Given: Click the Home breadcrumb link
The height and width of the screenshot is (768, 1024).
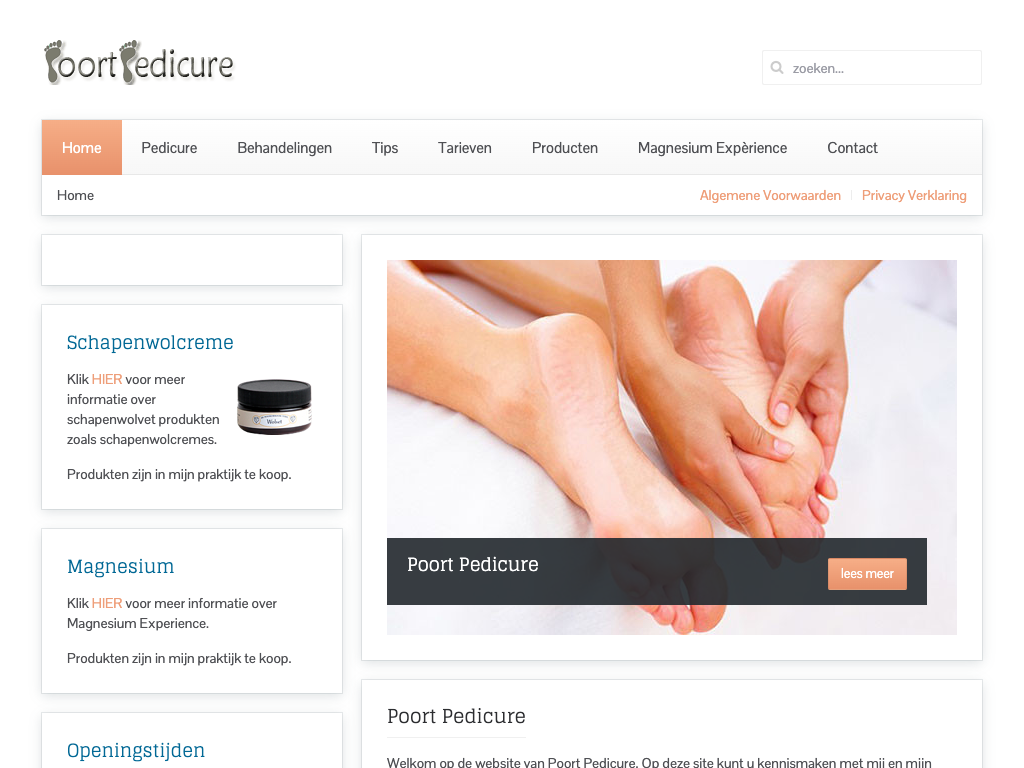Looking at the screenshot, I should tap(75, 195).
